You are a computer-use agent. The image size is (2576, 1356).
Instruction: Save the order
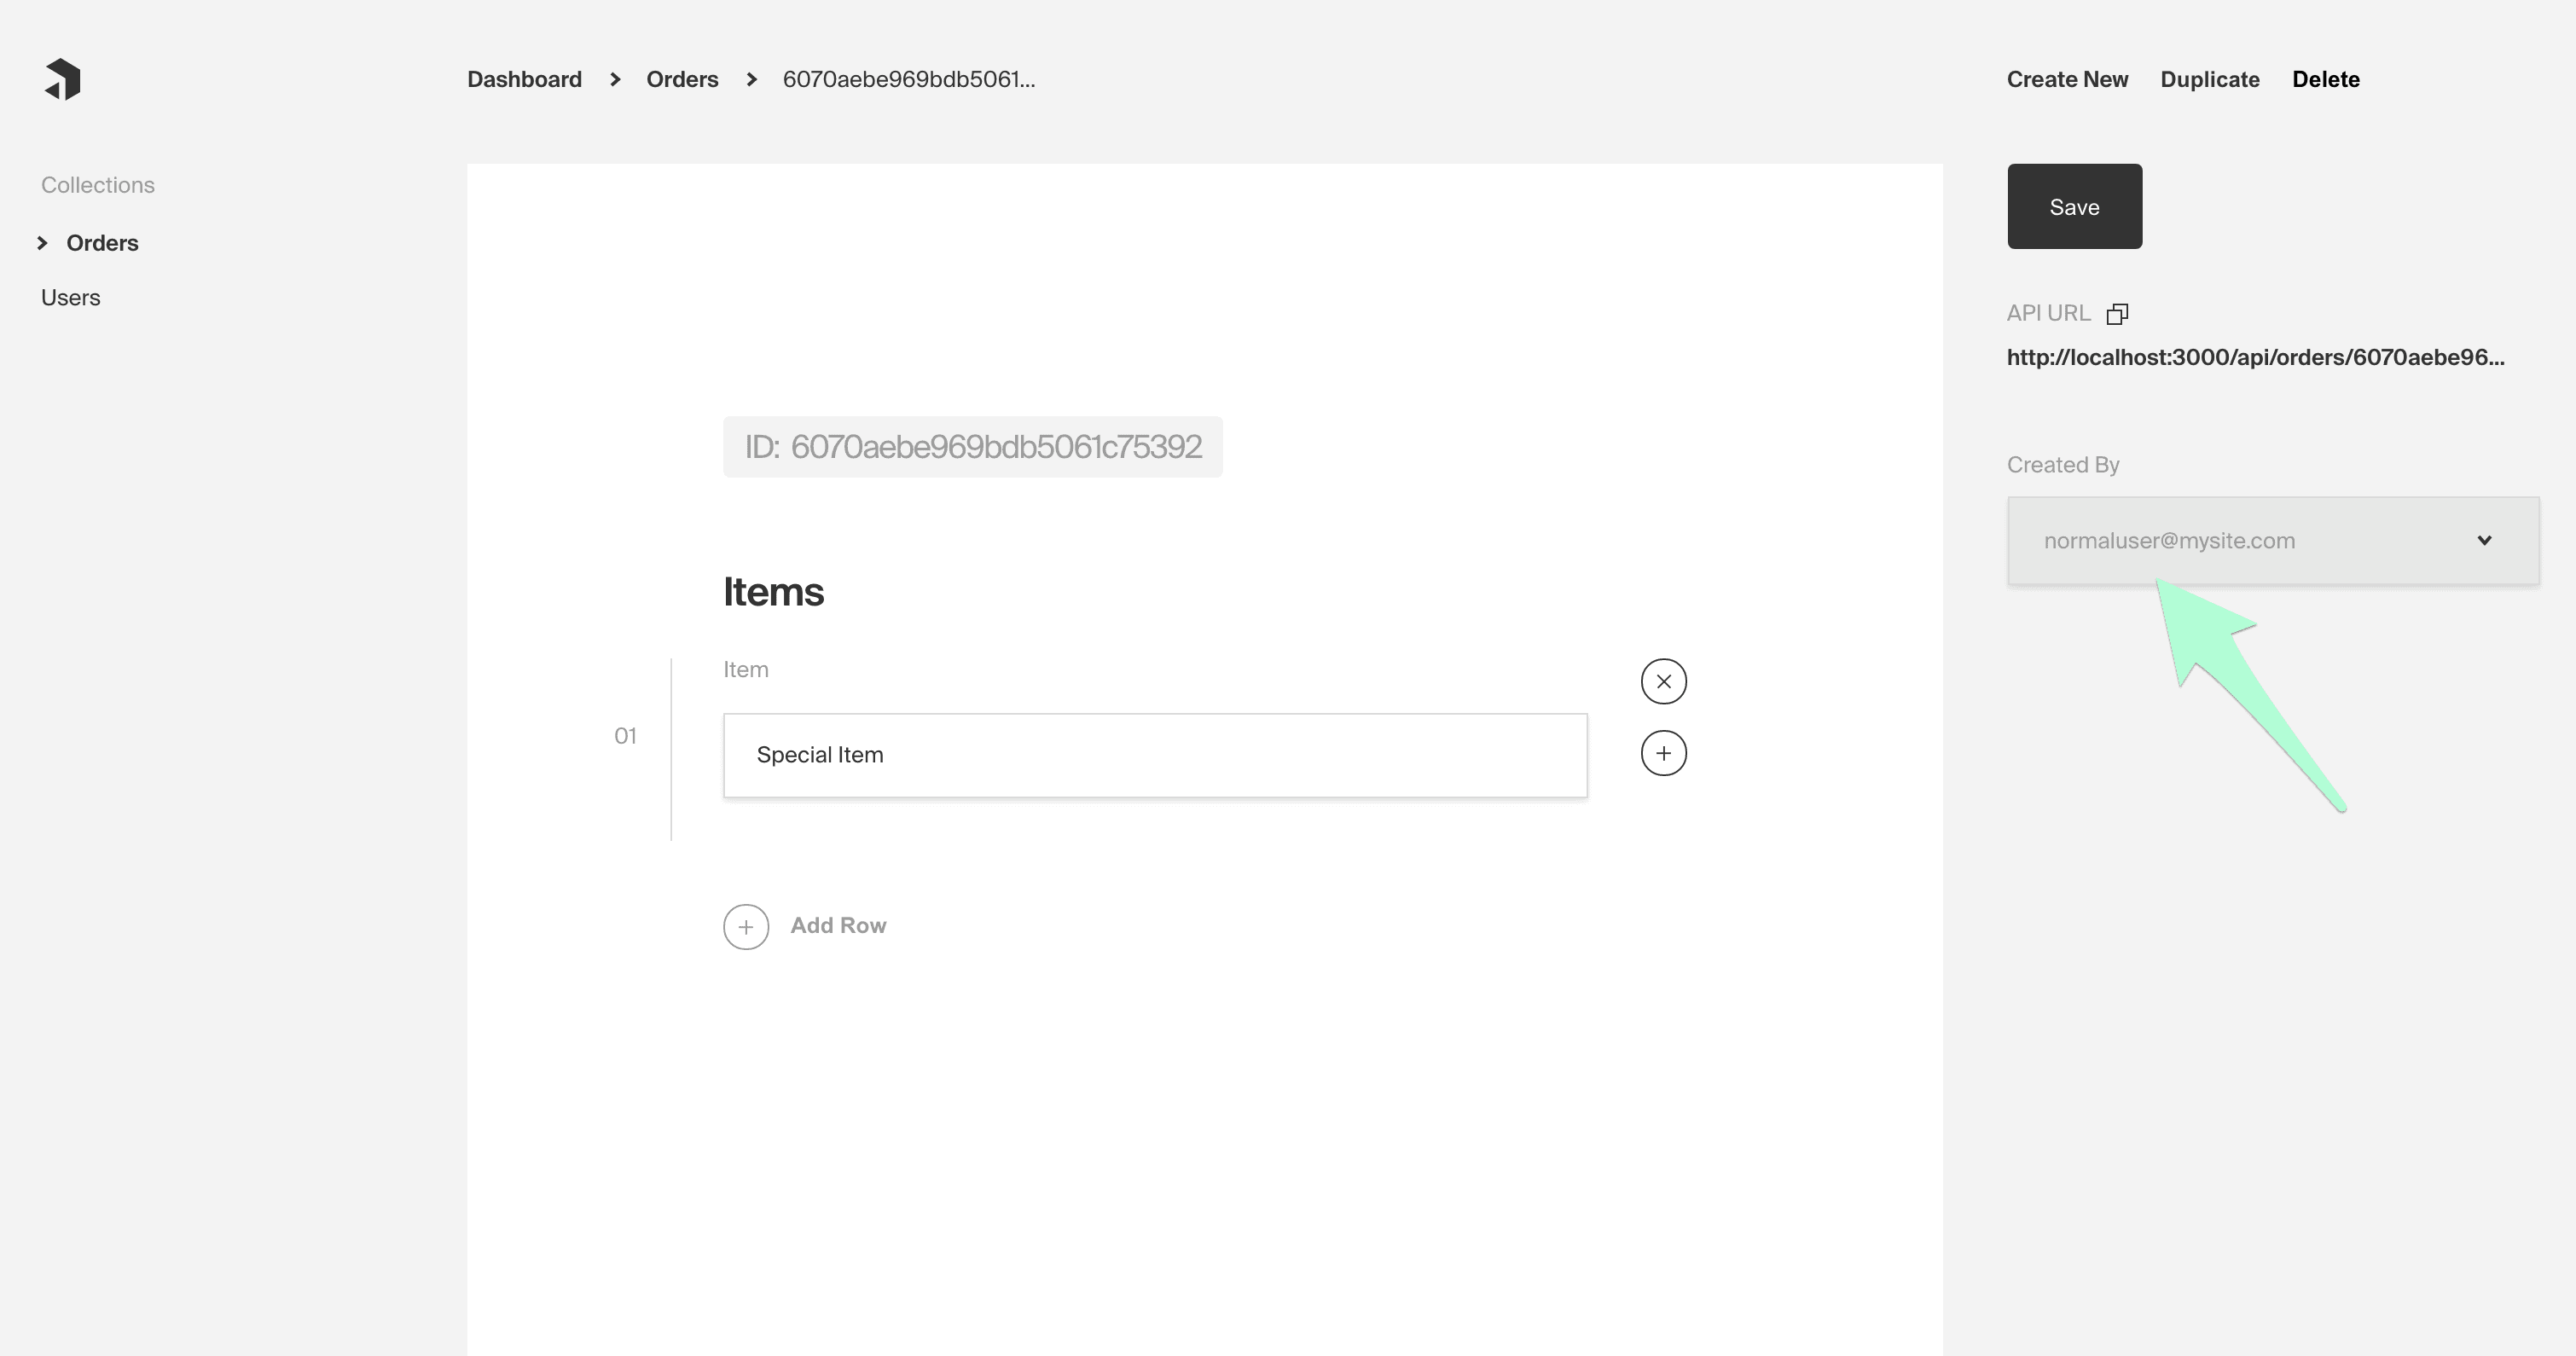pyautogui.click(x=2074, y=206)
